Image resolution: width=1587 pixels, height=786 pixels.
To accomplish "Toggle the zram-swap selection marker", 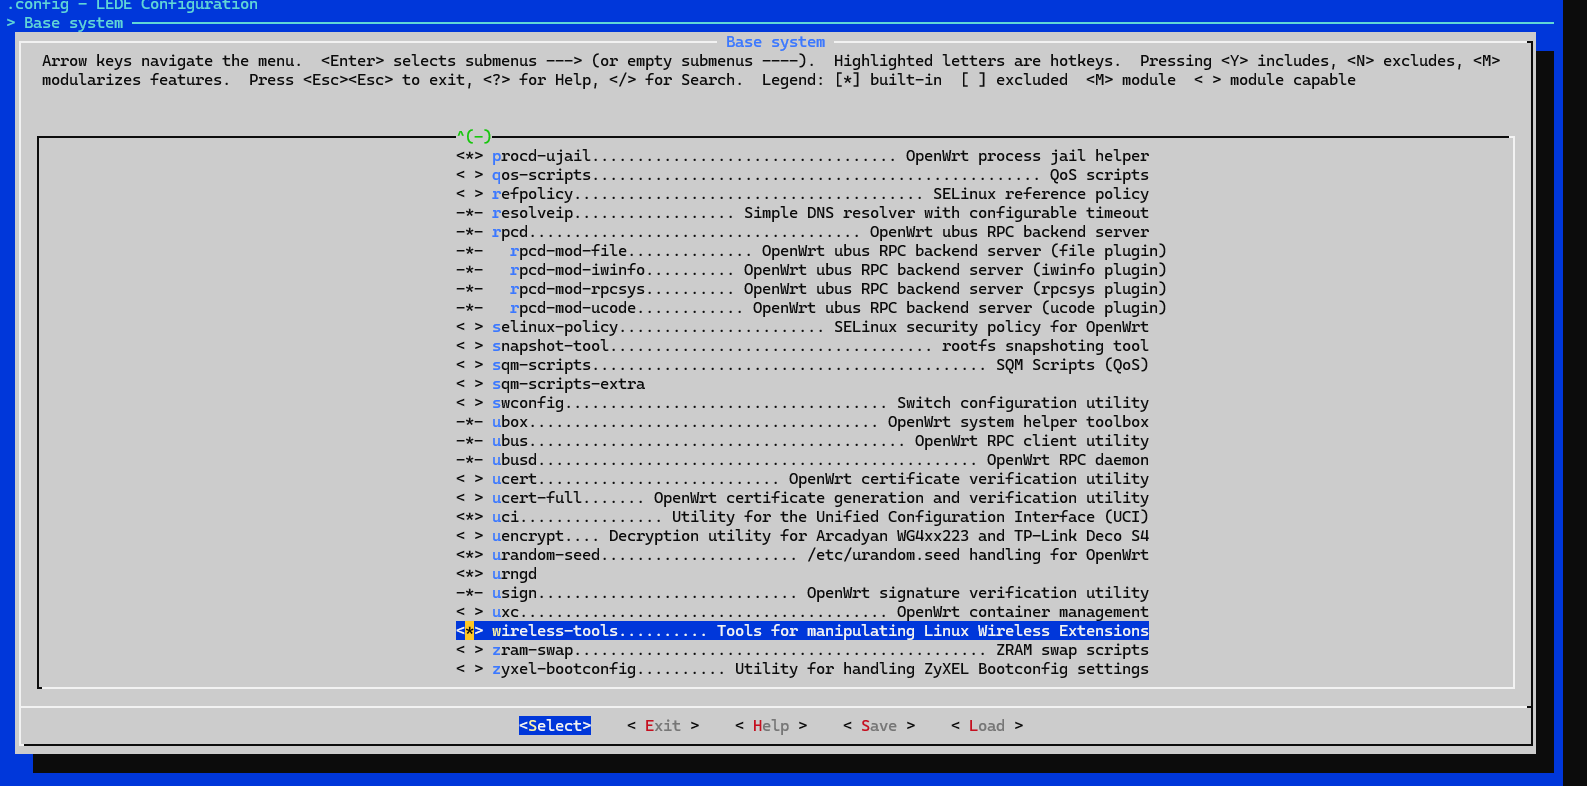I will pos(470,650).
